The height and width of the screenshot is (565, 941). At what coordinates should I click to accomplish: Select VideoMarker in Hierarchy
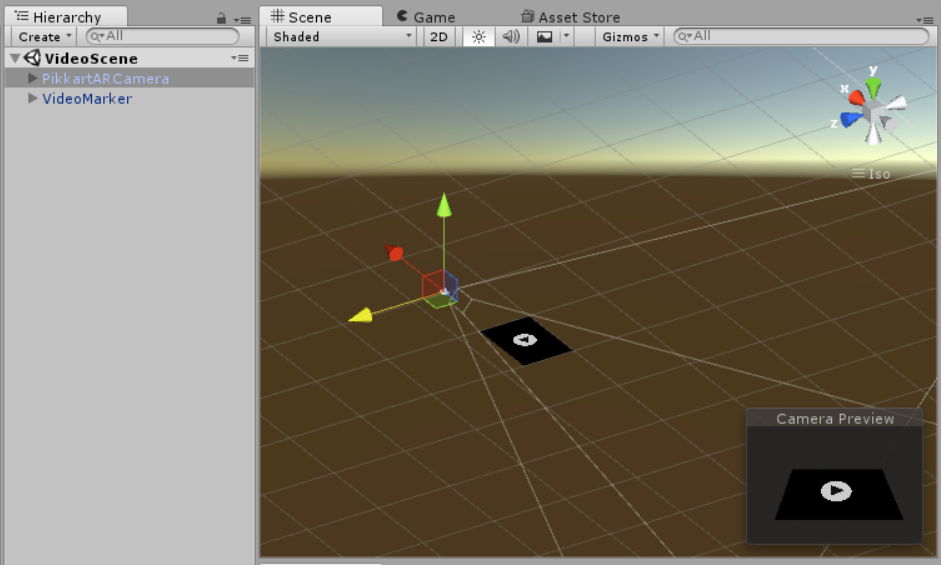point(87,98)
